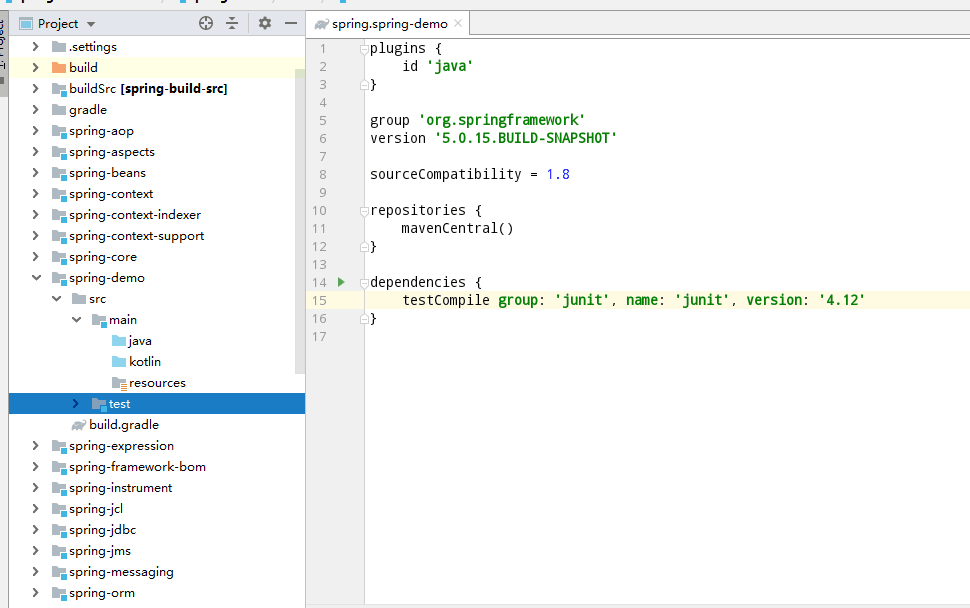970x608 pixels.
Task: Hide the Project panel with minus icon
Action: click(291, 24)
